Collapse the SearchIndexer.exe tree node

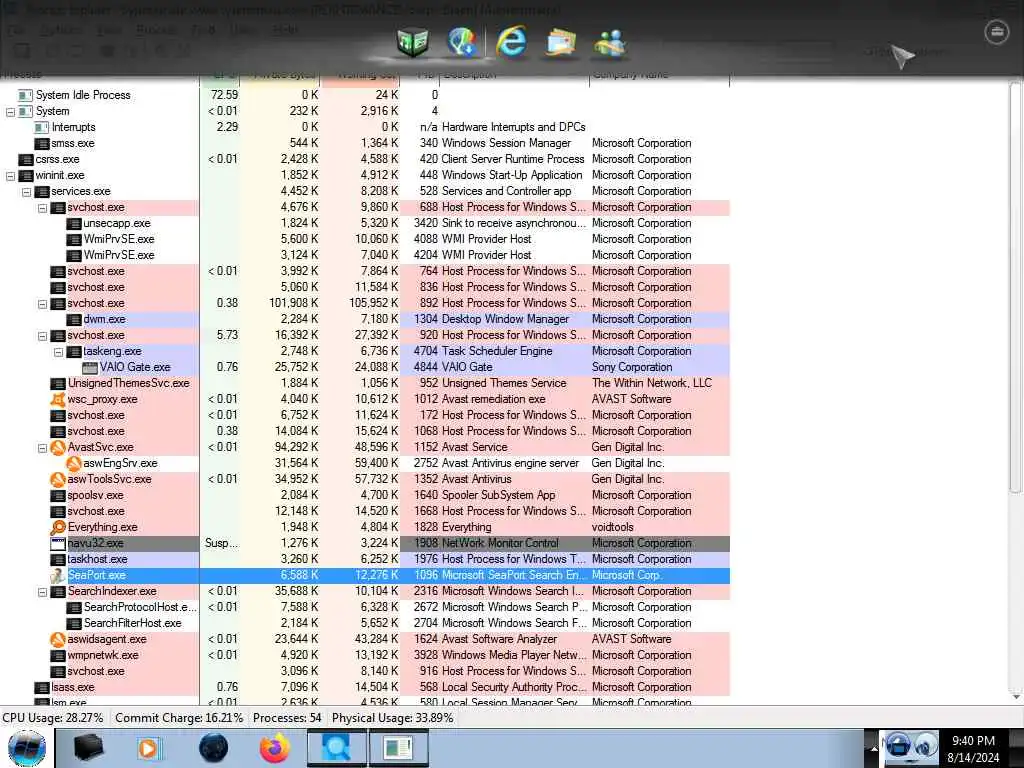tap(42, 592)
